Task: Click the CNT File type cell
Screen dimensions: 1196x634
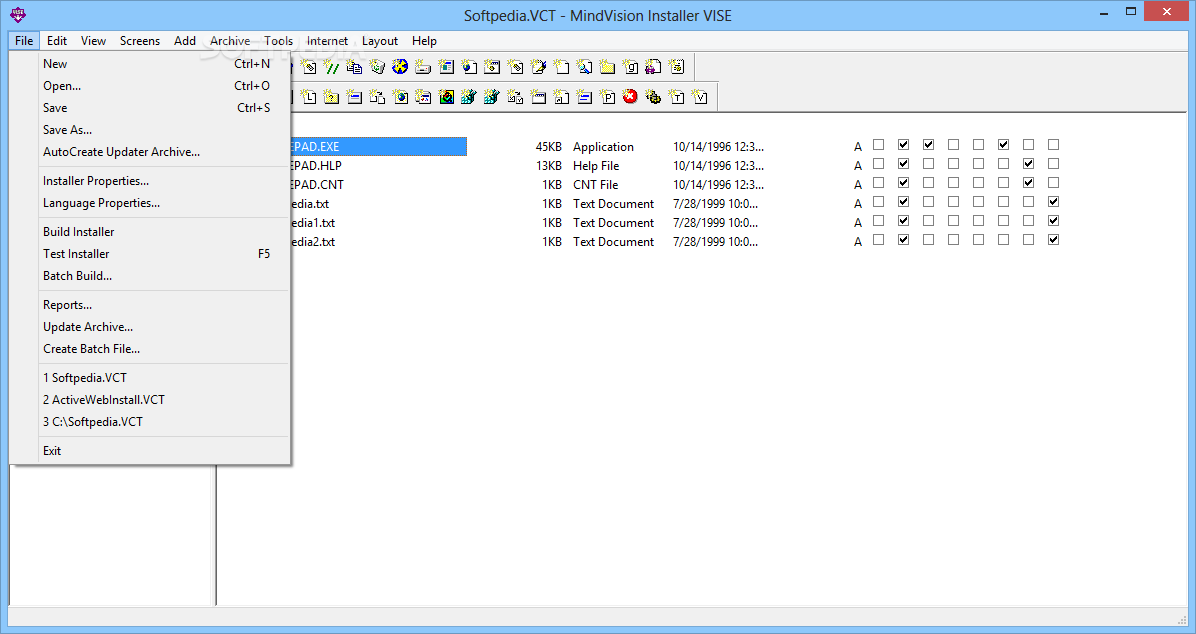Action: click(x=595, y=185)
